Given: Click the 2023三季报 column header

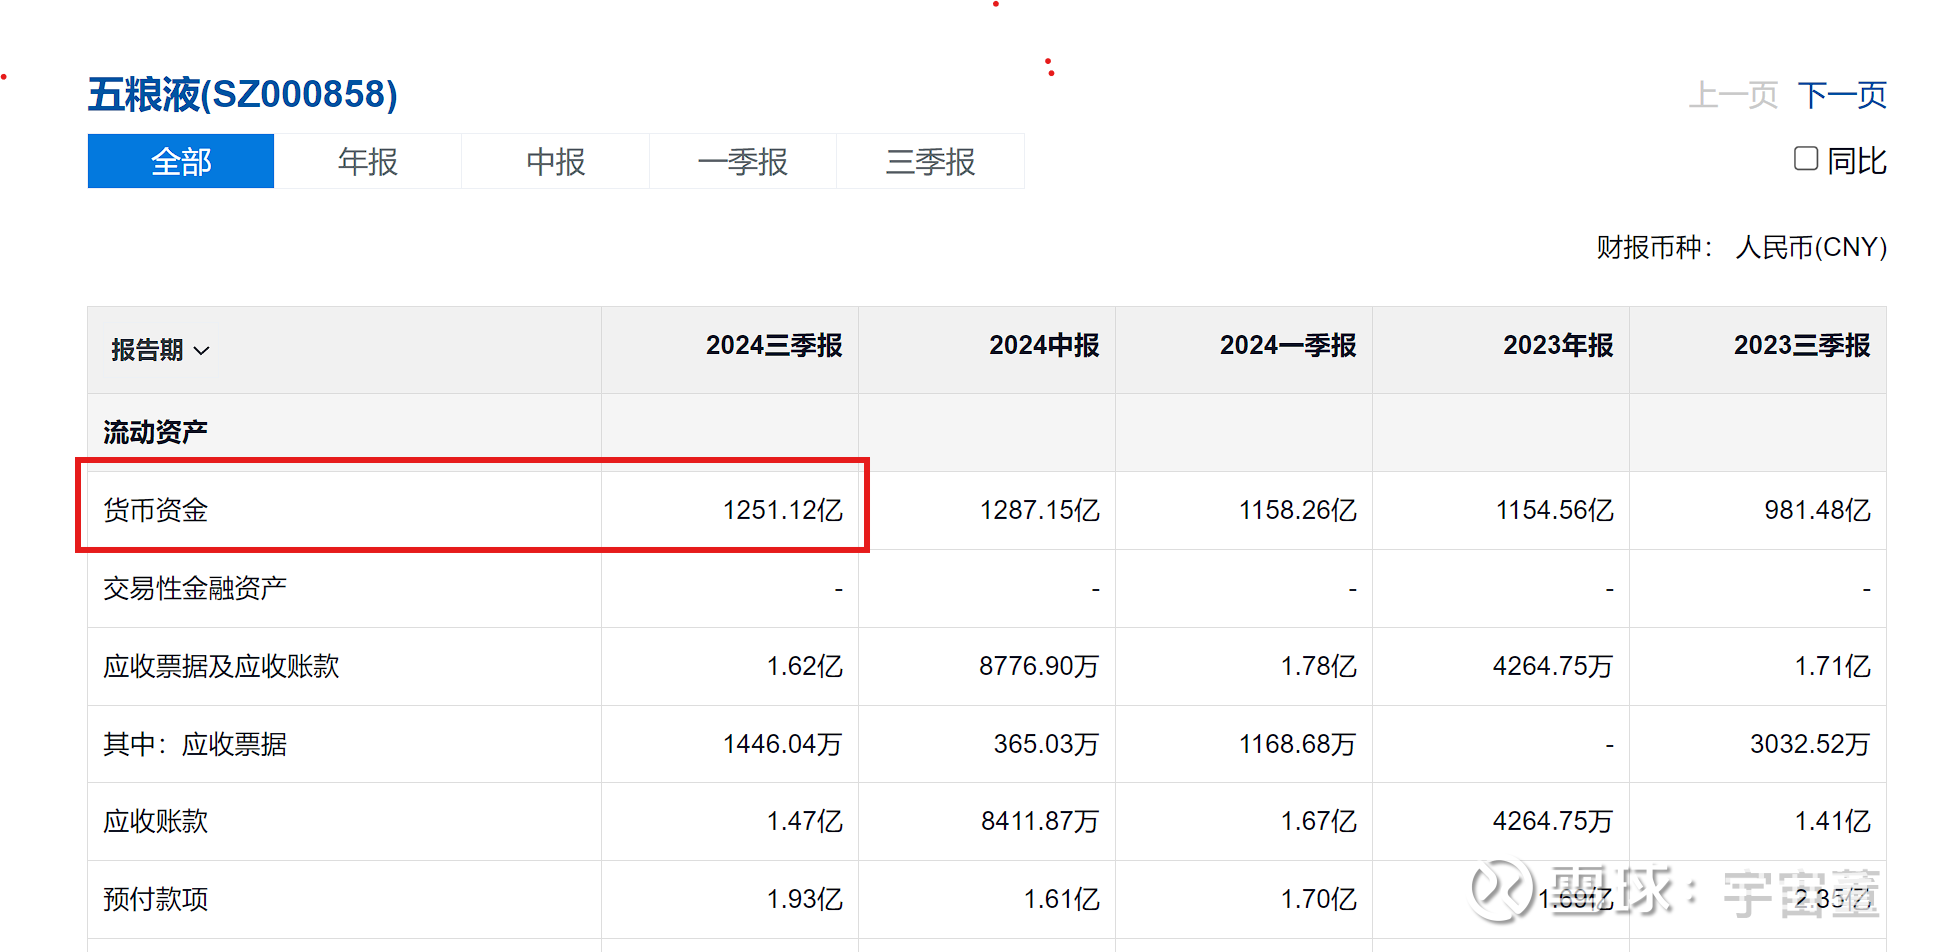Looking at the screenshot, I should [1801, 346].
